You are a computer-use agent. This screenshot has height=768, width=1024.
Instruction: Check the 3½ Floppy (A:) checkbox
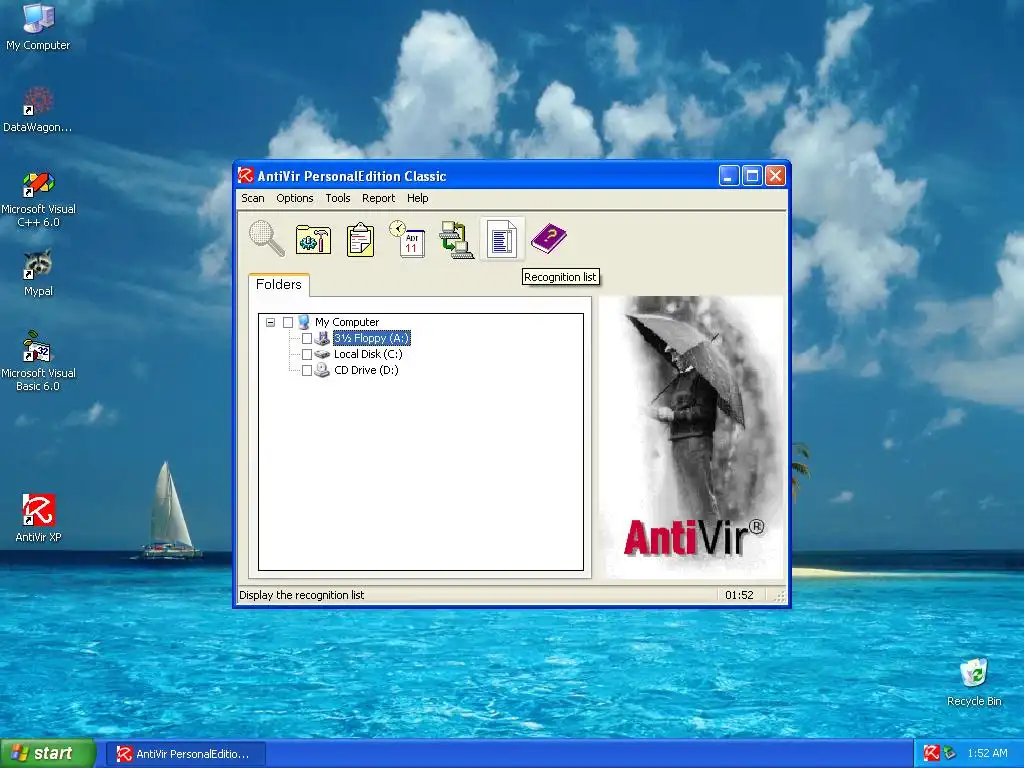tap(306, 338)
